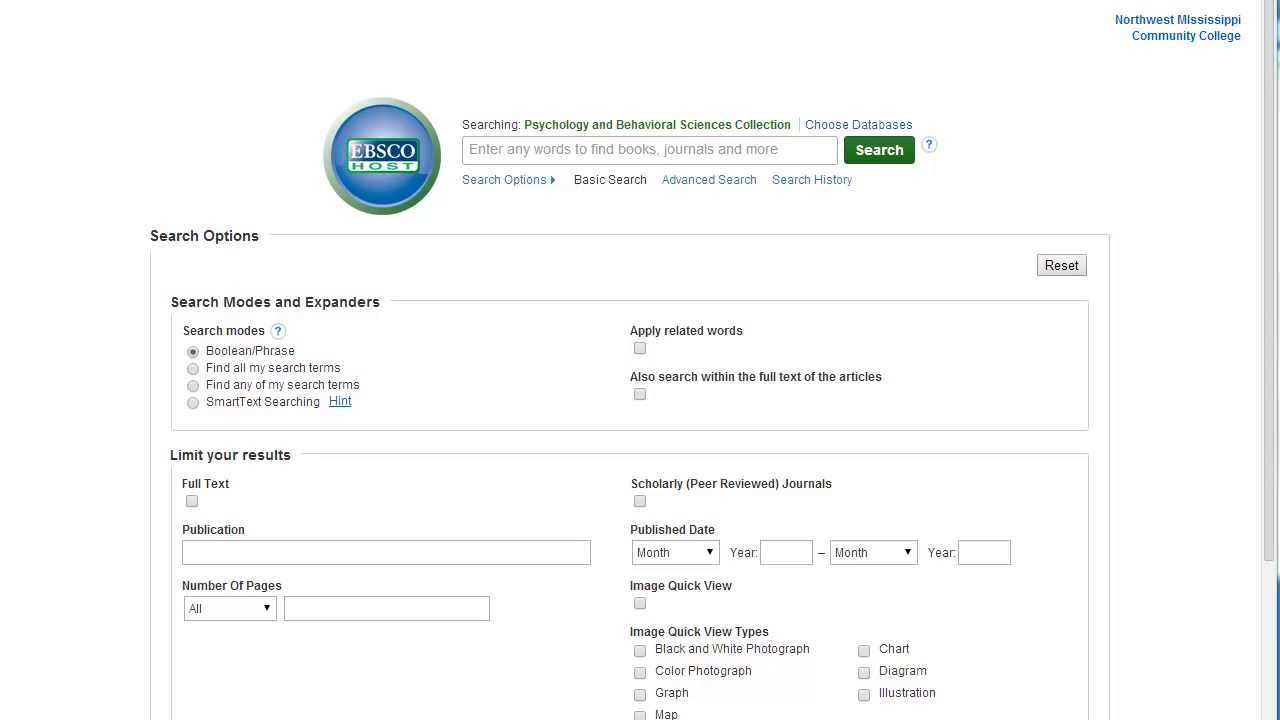
Task: Click the end Year field
Action: [x=984, y=553]
